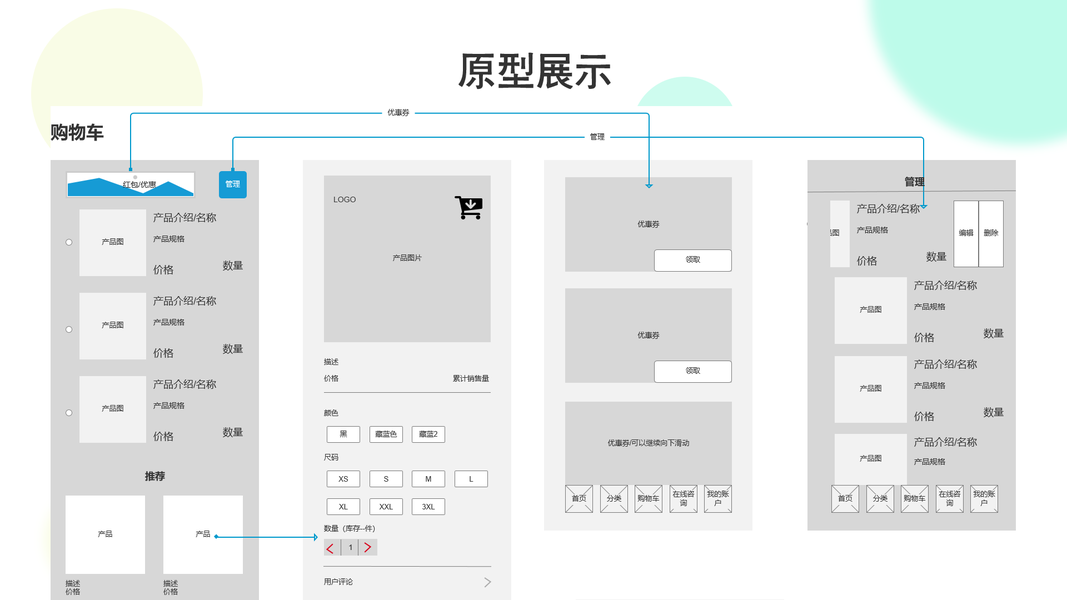Select size XXL
This screenshot has height=600, width=1067.
pos(386,507)
